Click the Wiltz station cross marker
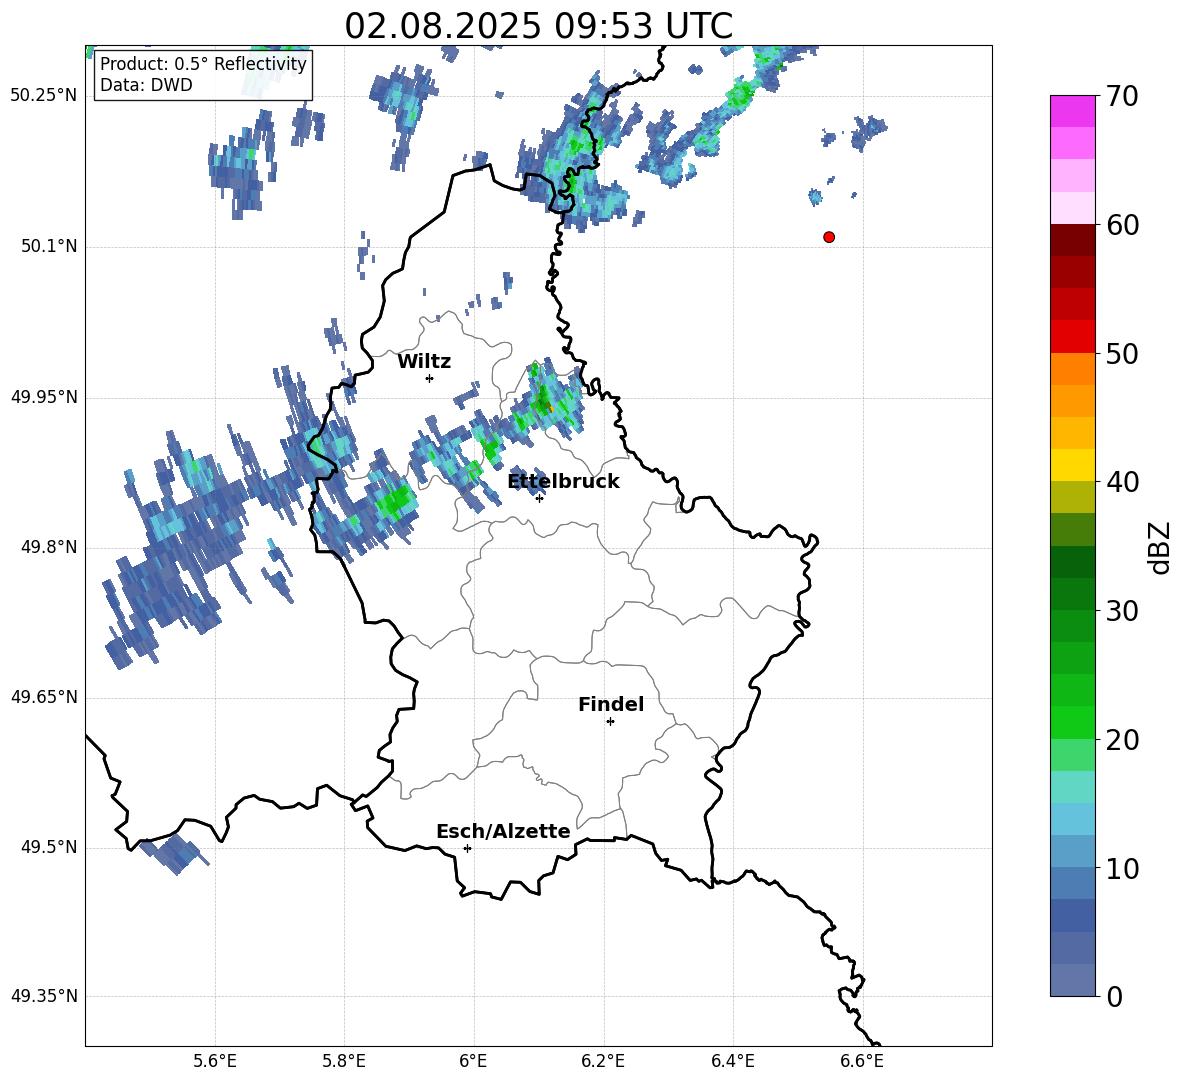Image resolution: width=1184 pixels, height=1081 pixels. coord(430,378)
